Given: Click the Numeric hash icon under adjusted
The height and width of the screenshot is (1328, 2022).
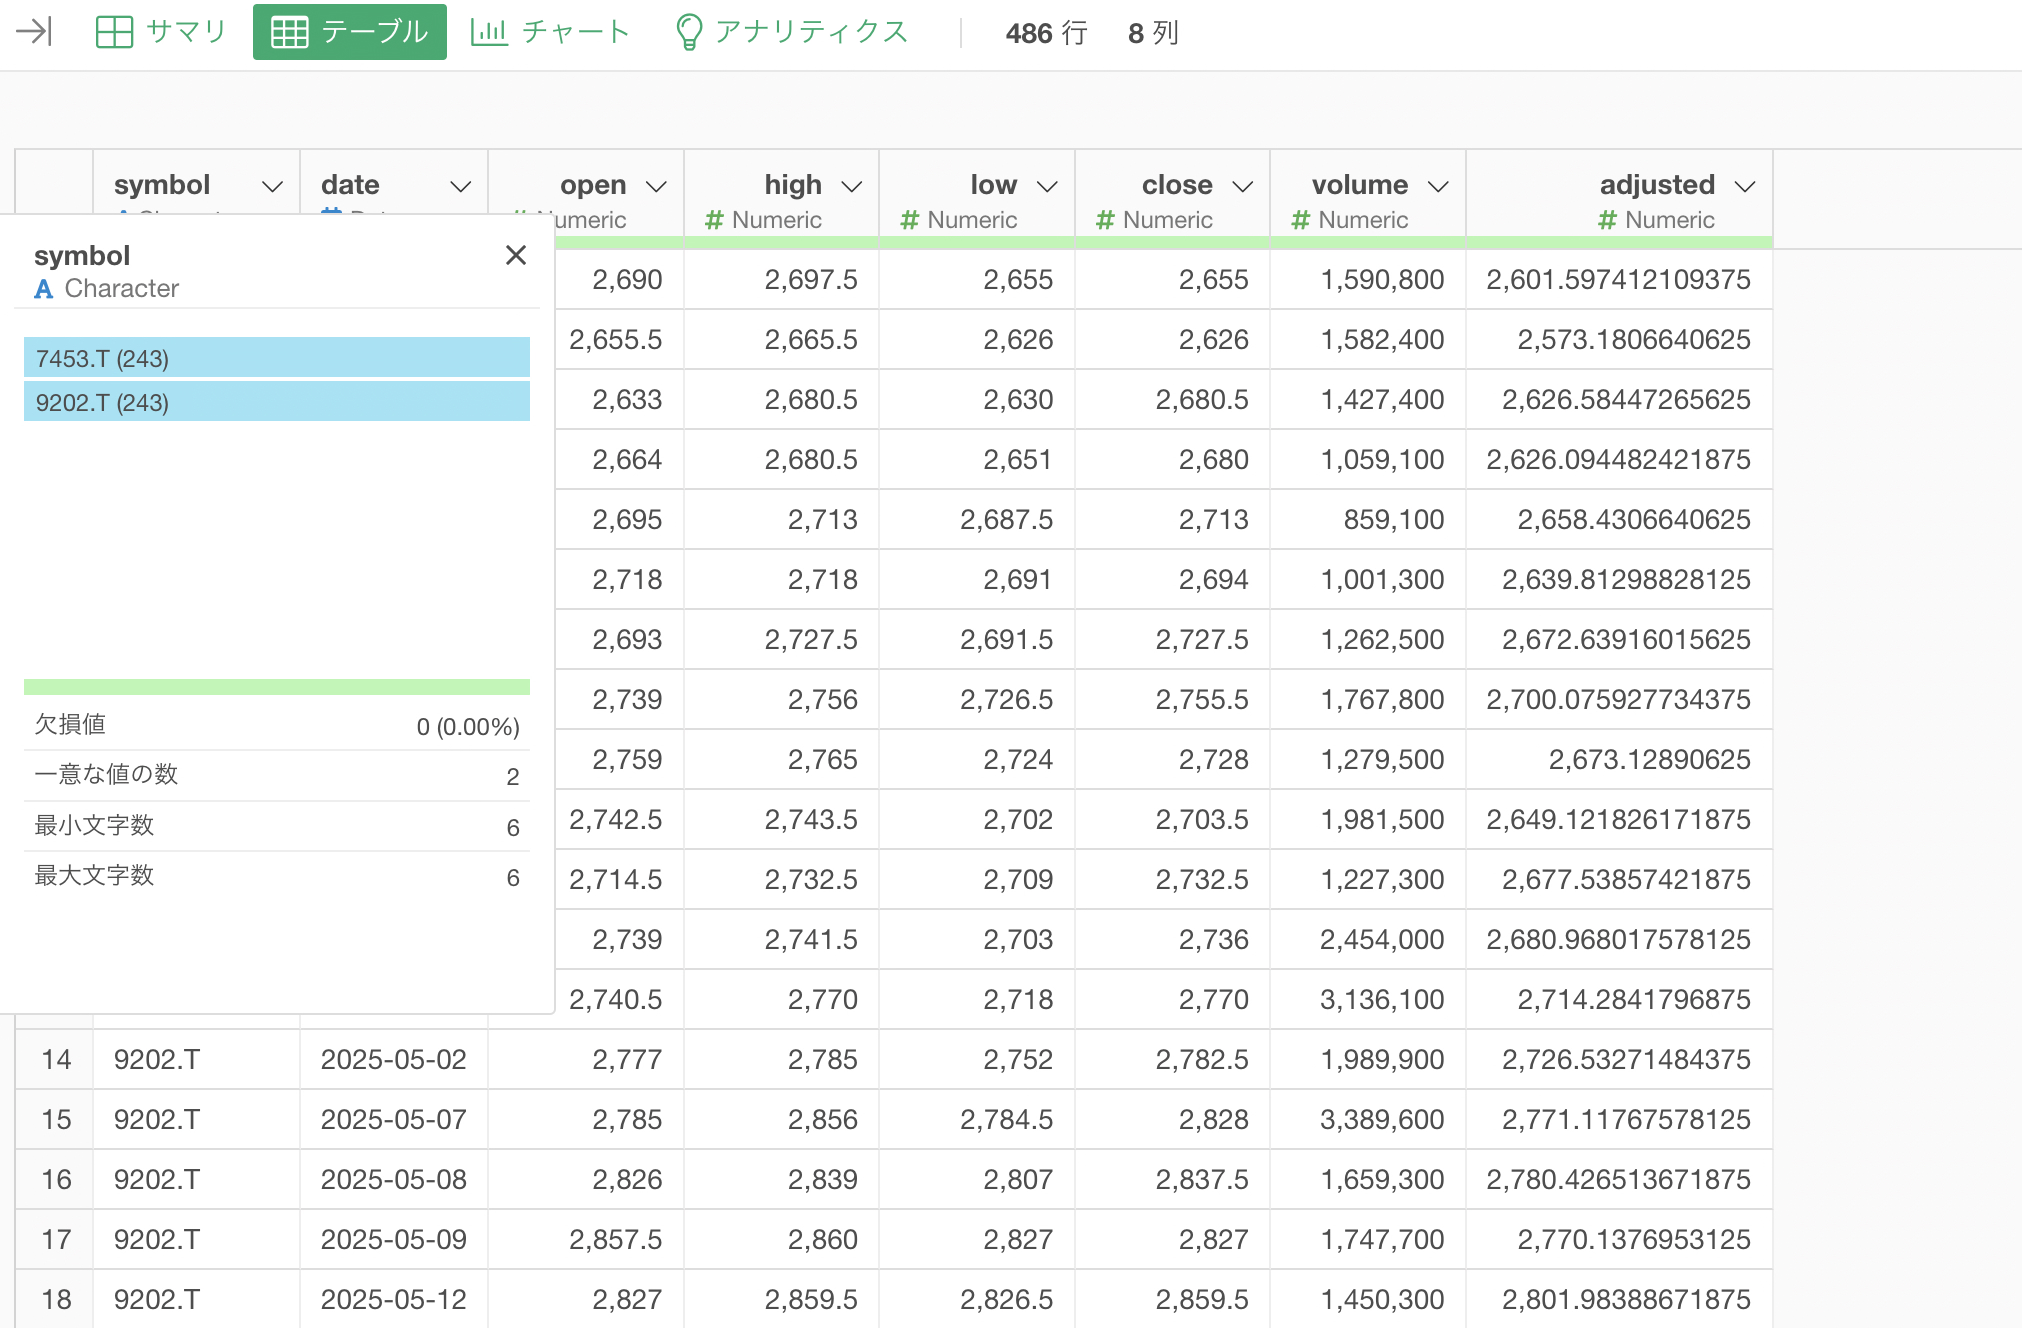Looking at the screenshot, I should click(x=1607, y=220).
